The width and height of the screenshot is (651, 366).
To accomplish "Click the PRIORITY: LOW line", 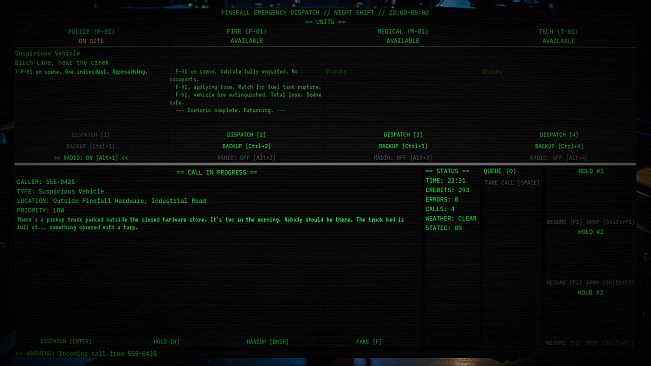I will (41, 210).
